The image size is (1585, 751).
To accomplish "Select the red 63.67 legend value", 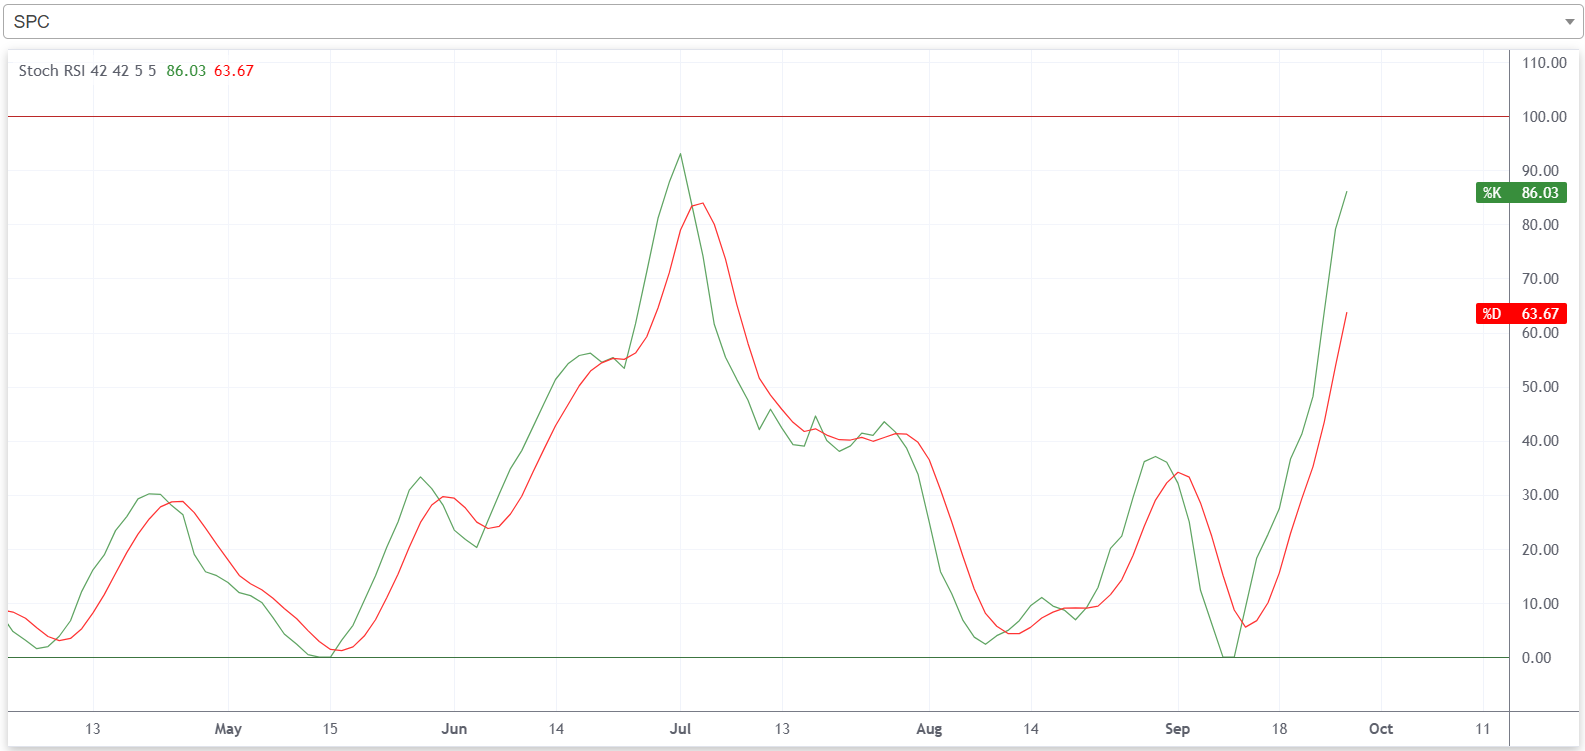I will (234, 71).
